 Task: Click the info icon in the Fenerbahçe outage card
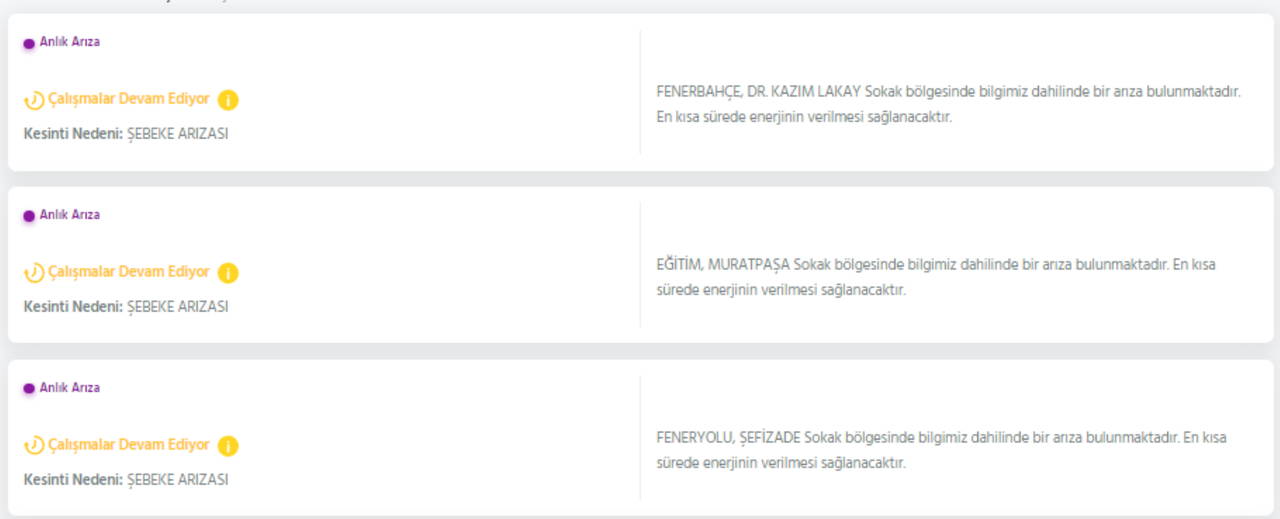(228, 100)
